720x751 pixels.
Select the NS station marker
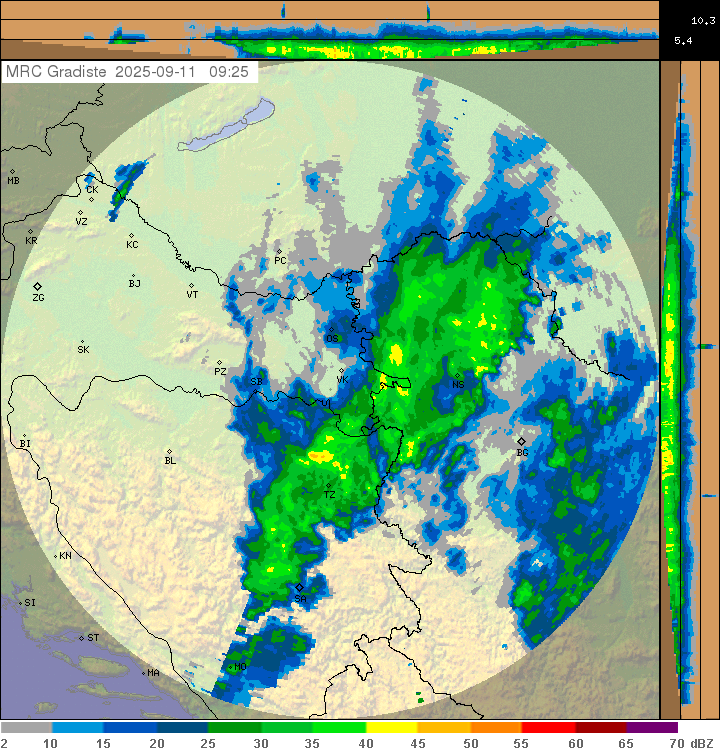[457, 376]
